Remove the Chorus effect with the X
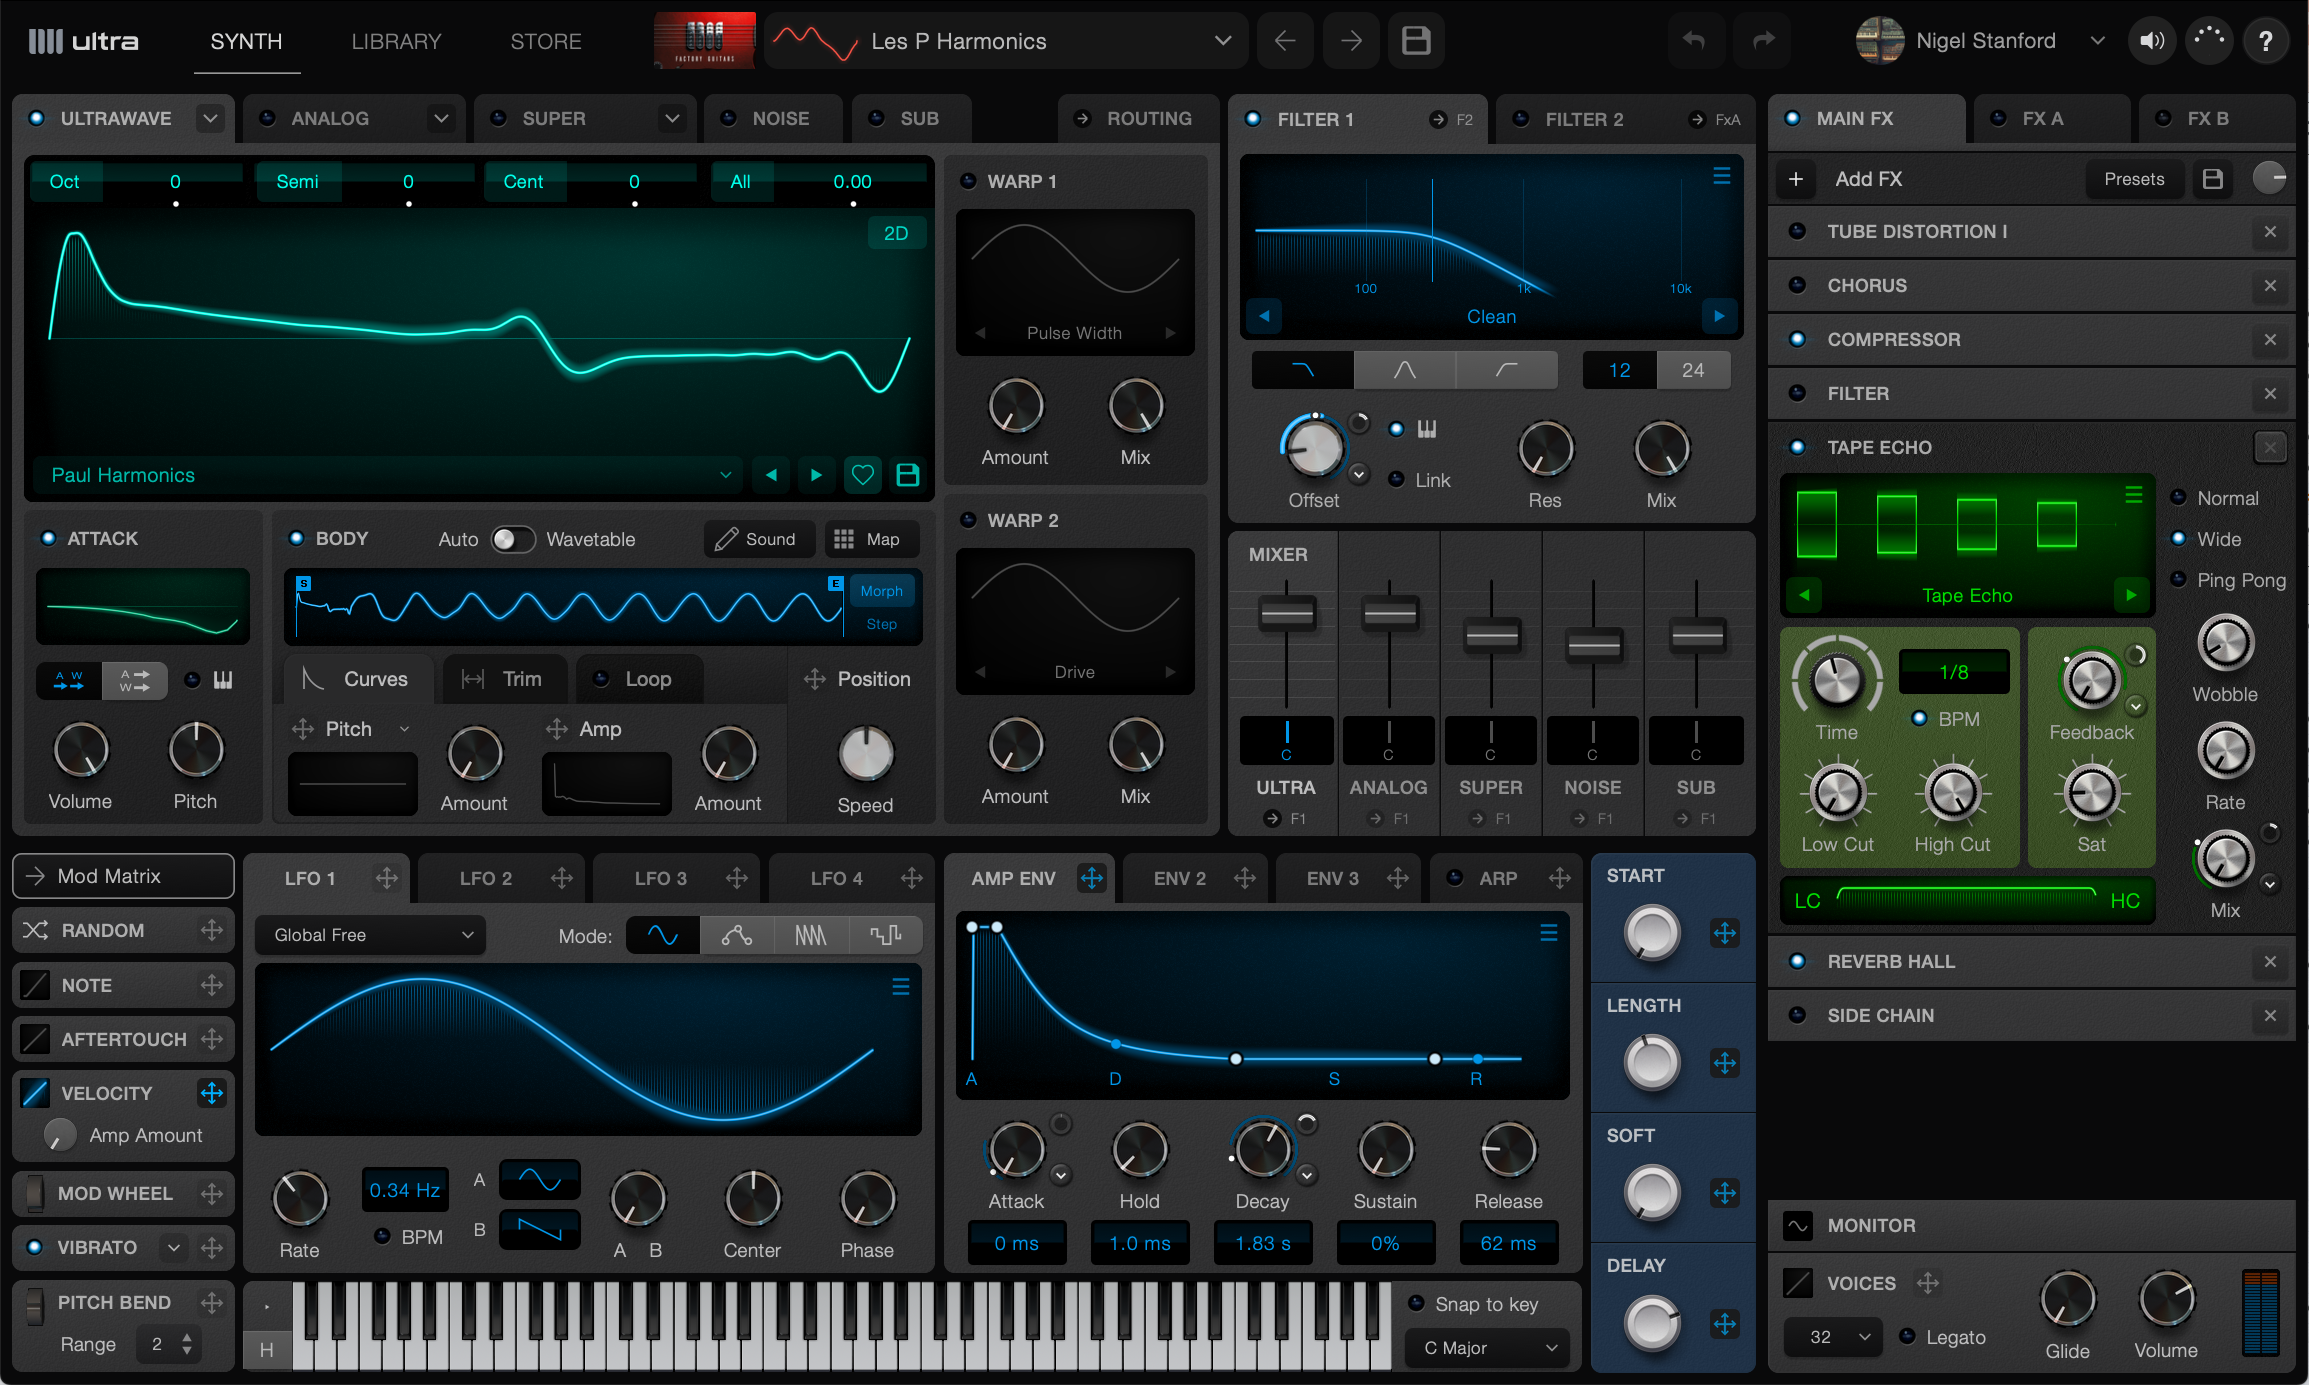The width and height of the screenshot is (2309, 1385). [2270, 285]
